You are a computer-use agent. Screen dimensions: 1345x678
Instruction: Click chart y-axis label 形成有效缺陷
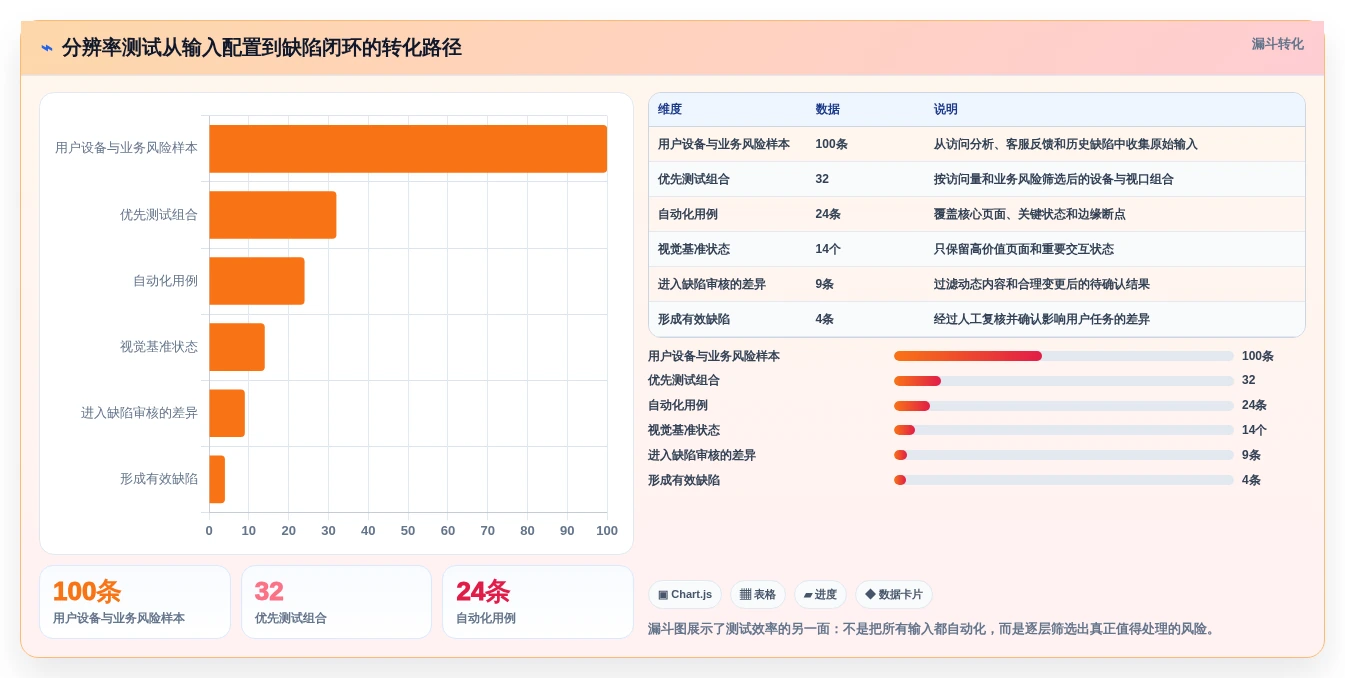click(x=159, y=479)
